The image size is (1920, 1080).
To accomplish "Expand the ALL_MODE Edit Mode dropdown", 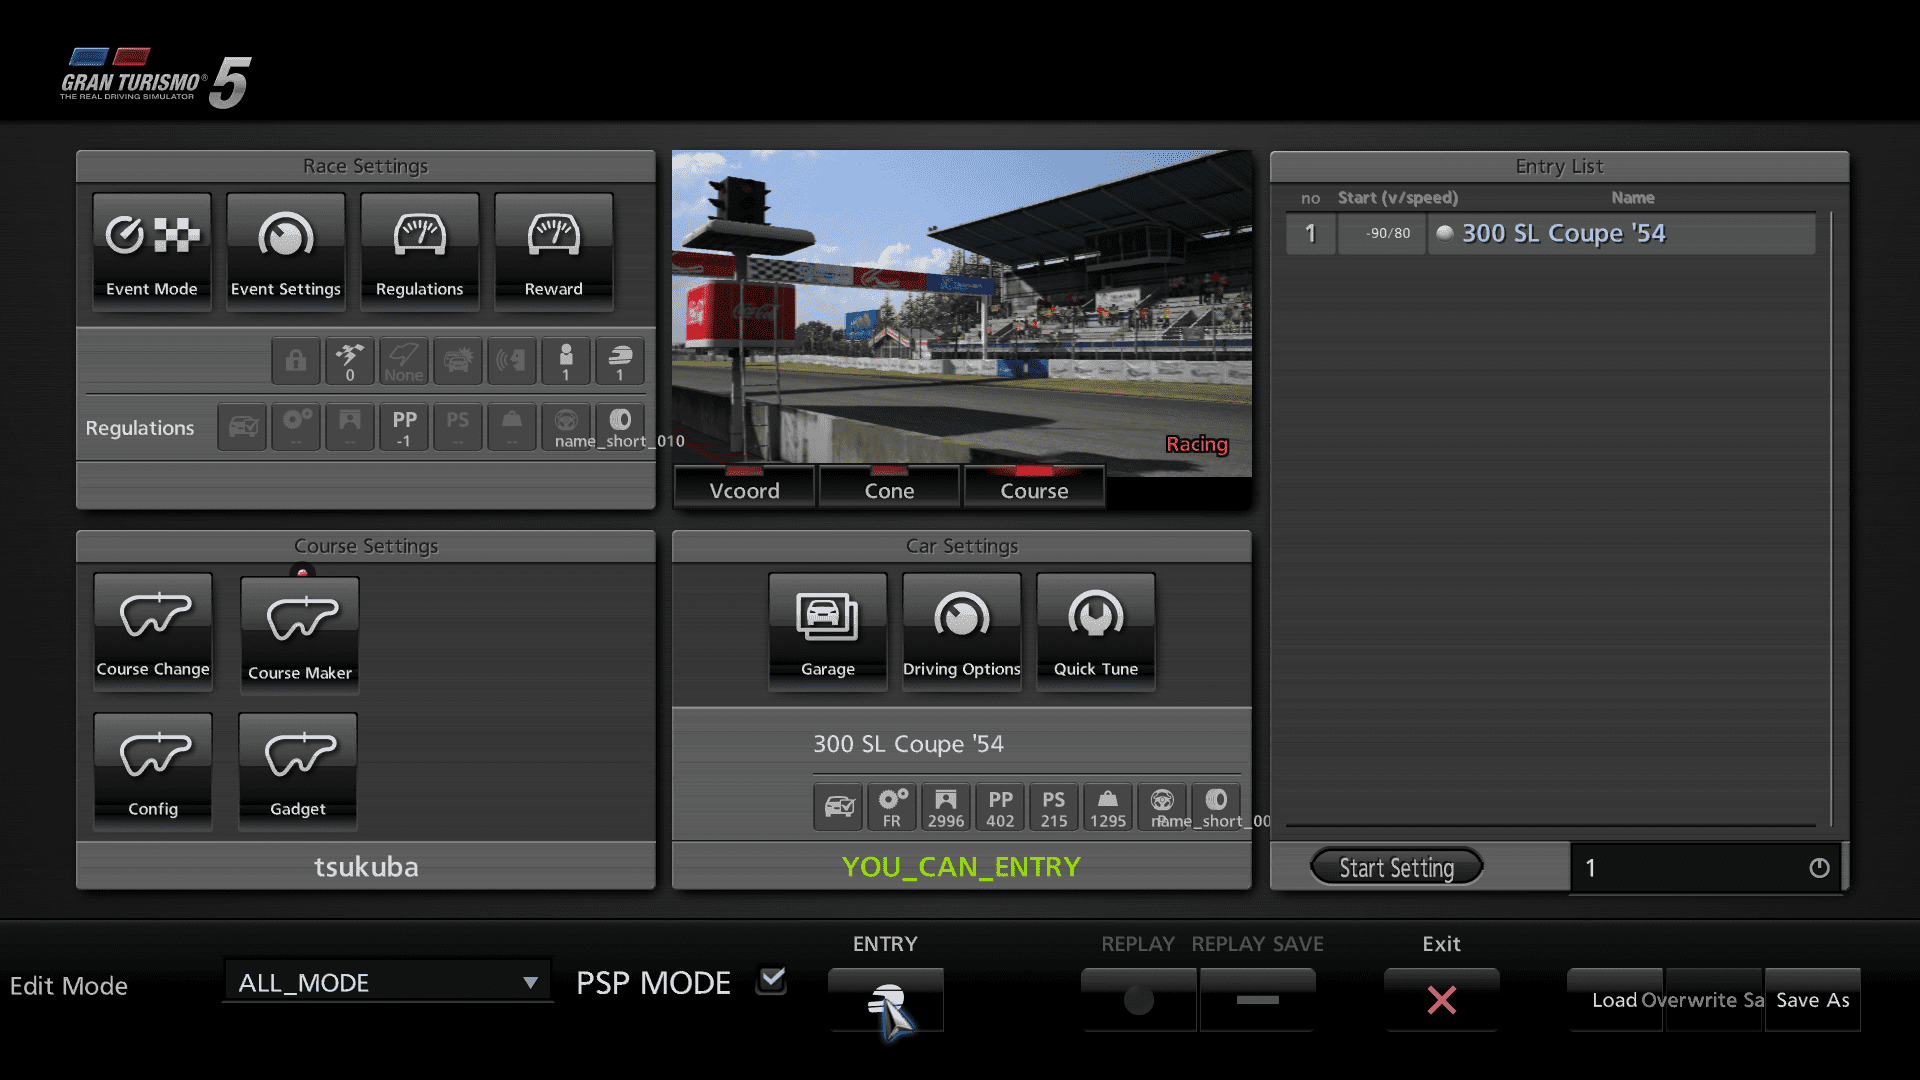I will pyautogui.click(x=388, y=982).
